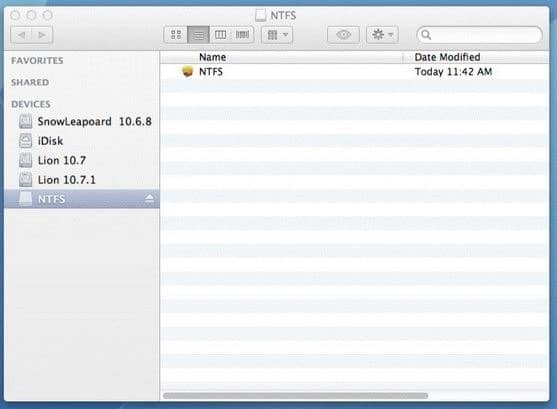Switch to list view
This screenshot has height=409, width=557.
click(x=198, y=34)
